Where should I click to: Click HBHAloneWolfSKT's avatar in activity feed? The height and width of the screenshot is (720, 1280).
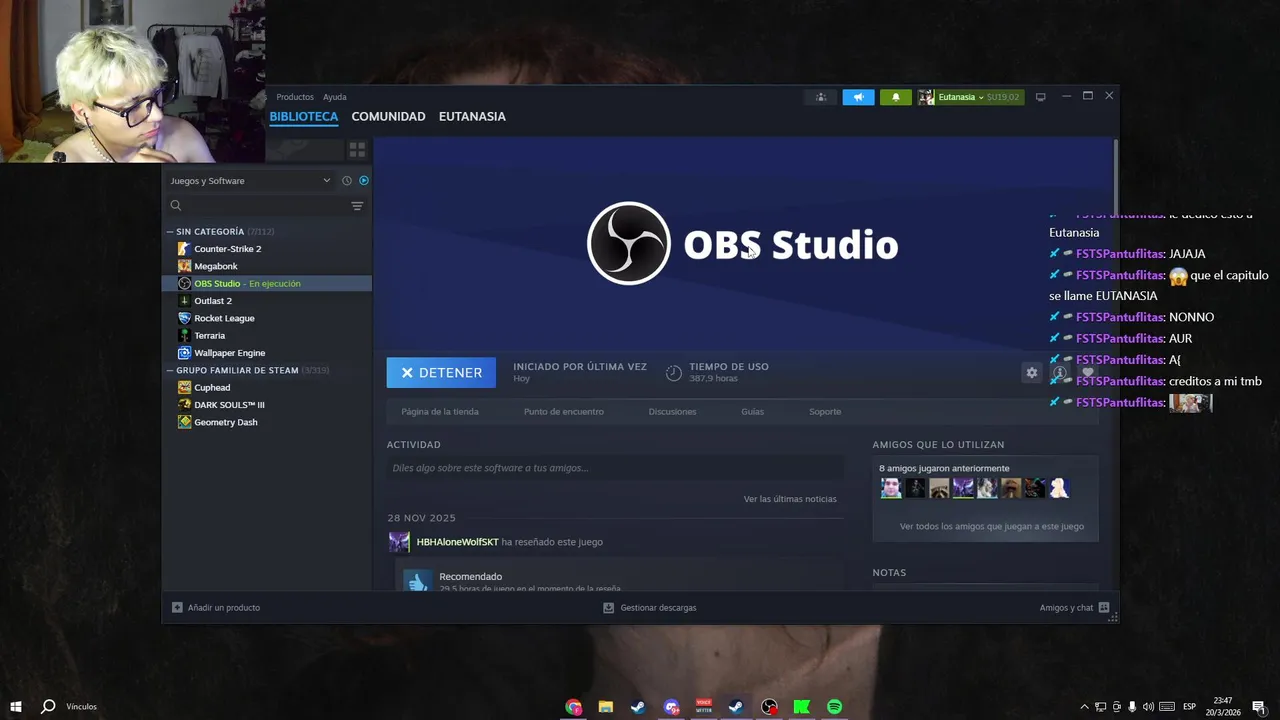tap(399, 542)
